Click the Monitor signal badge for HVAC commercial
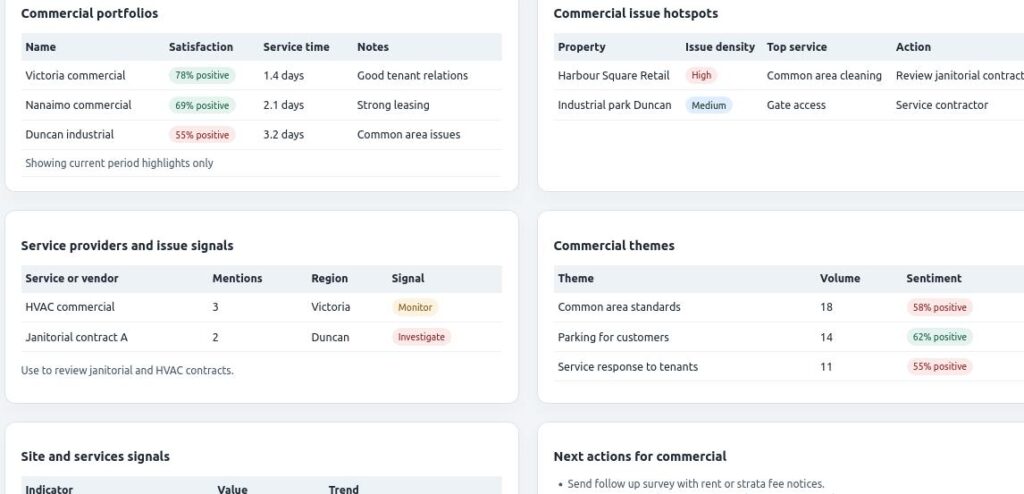 coord(415,308)
